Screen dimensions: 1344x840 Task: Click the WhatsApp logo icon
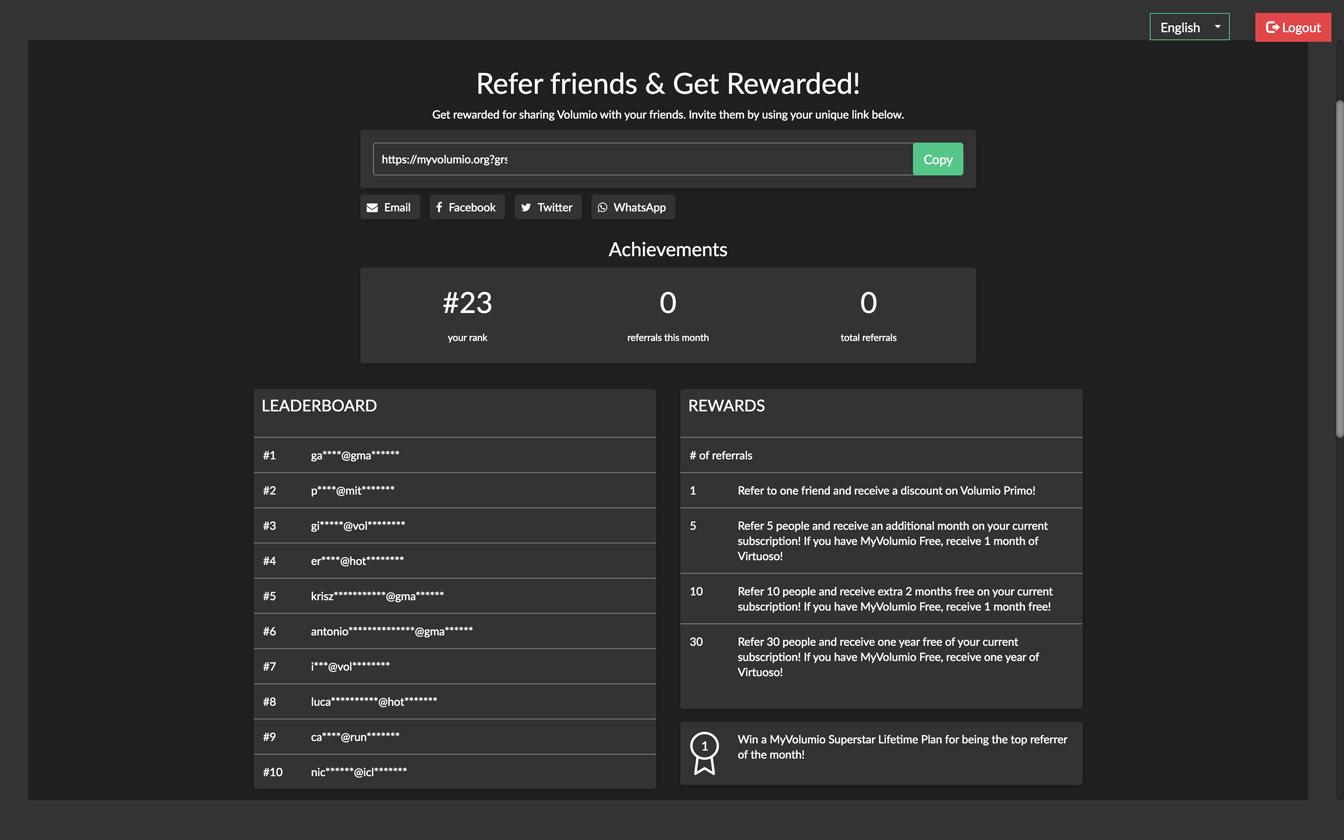coord(602,208)
